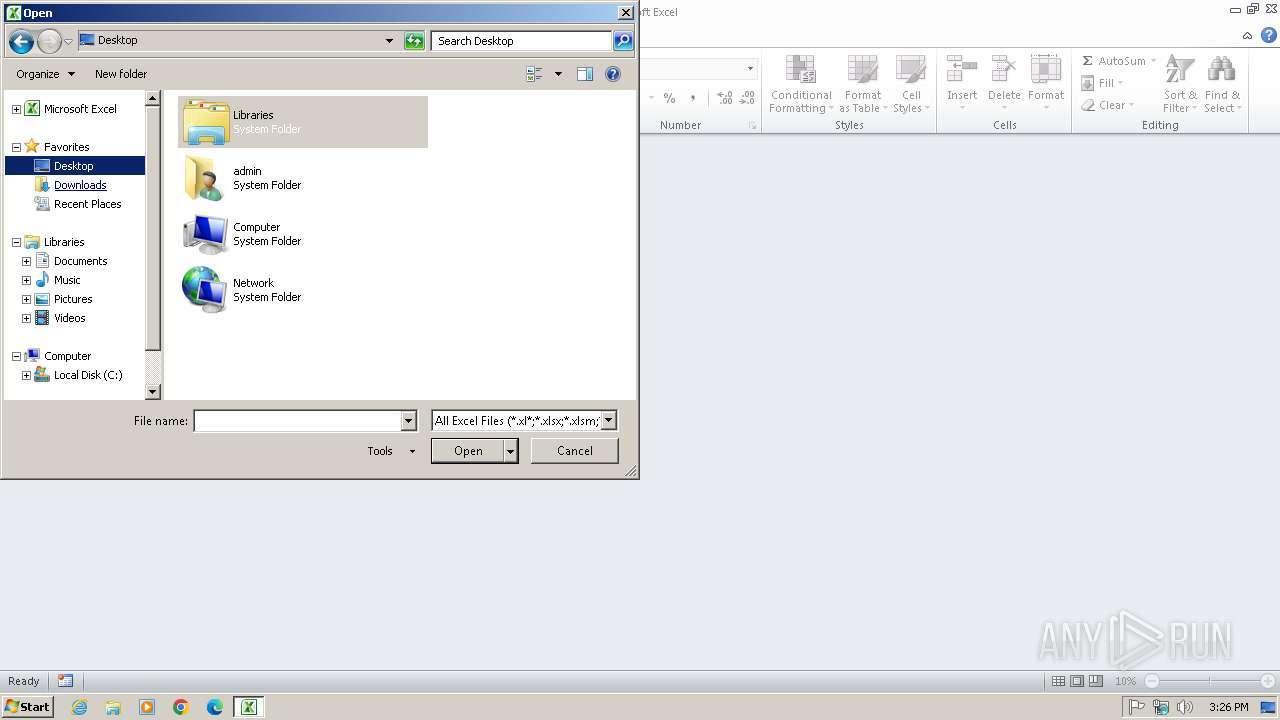
Task: Select the Network system folder
Action: tap(302, 290)
